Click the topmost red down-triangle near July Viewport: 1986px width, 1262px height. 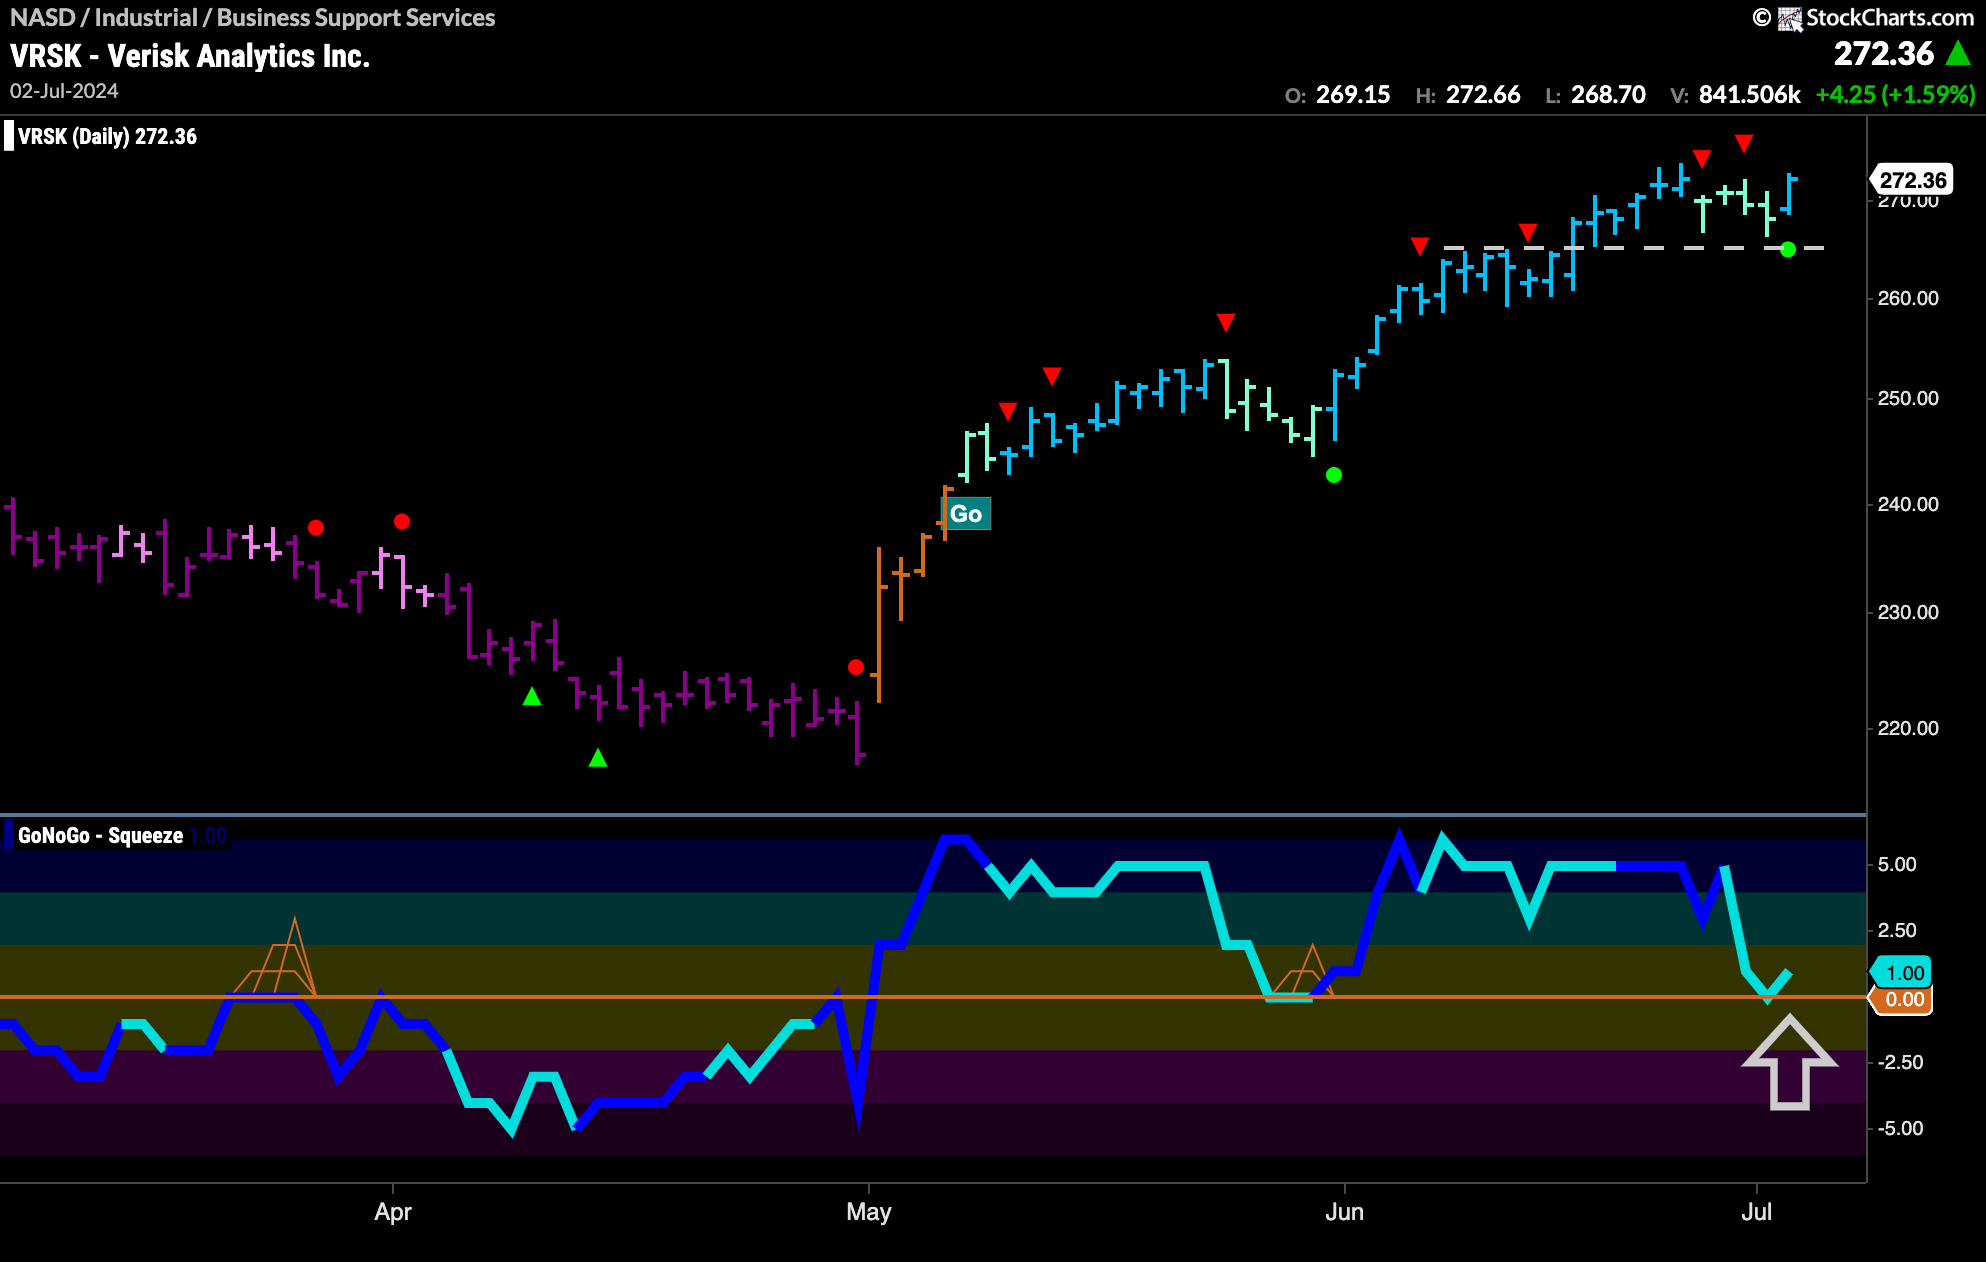click(x=1744, y=144)
